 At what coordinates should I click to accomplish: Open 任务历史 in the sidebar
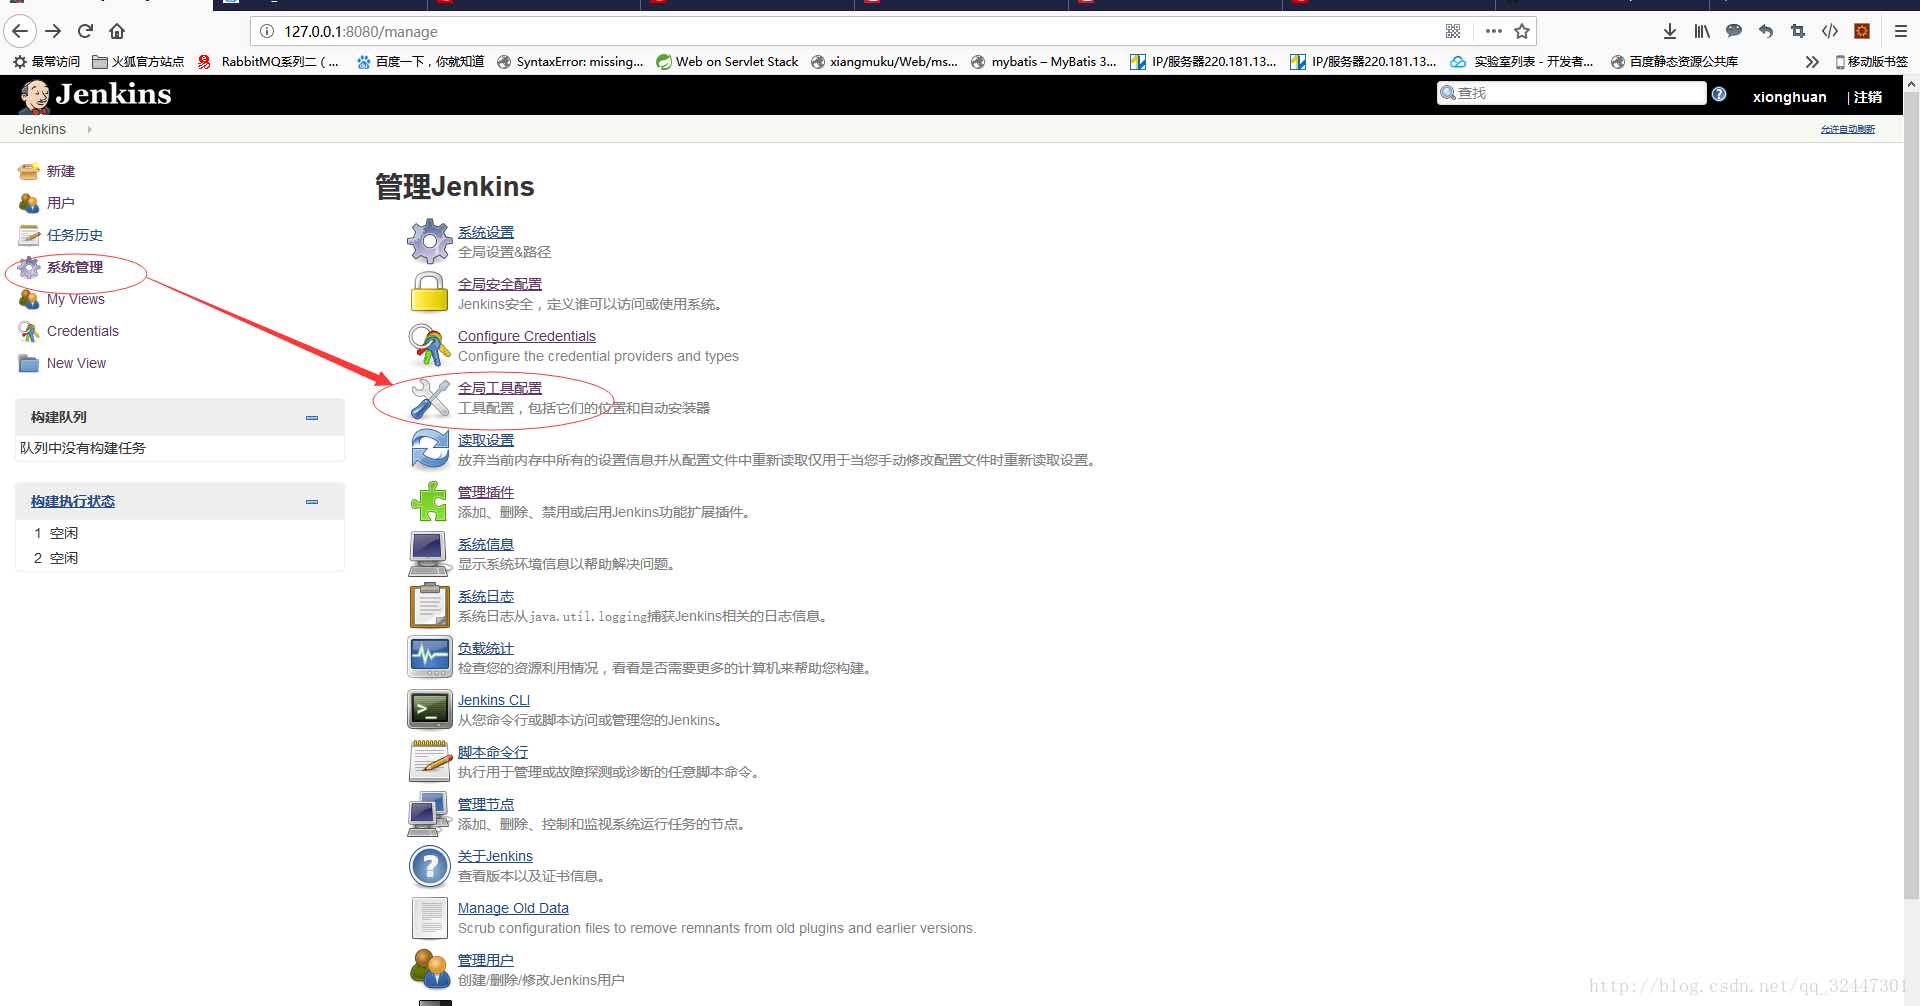tap(75, 235)
